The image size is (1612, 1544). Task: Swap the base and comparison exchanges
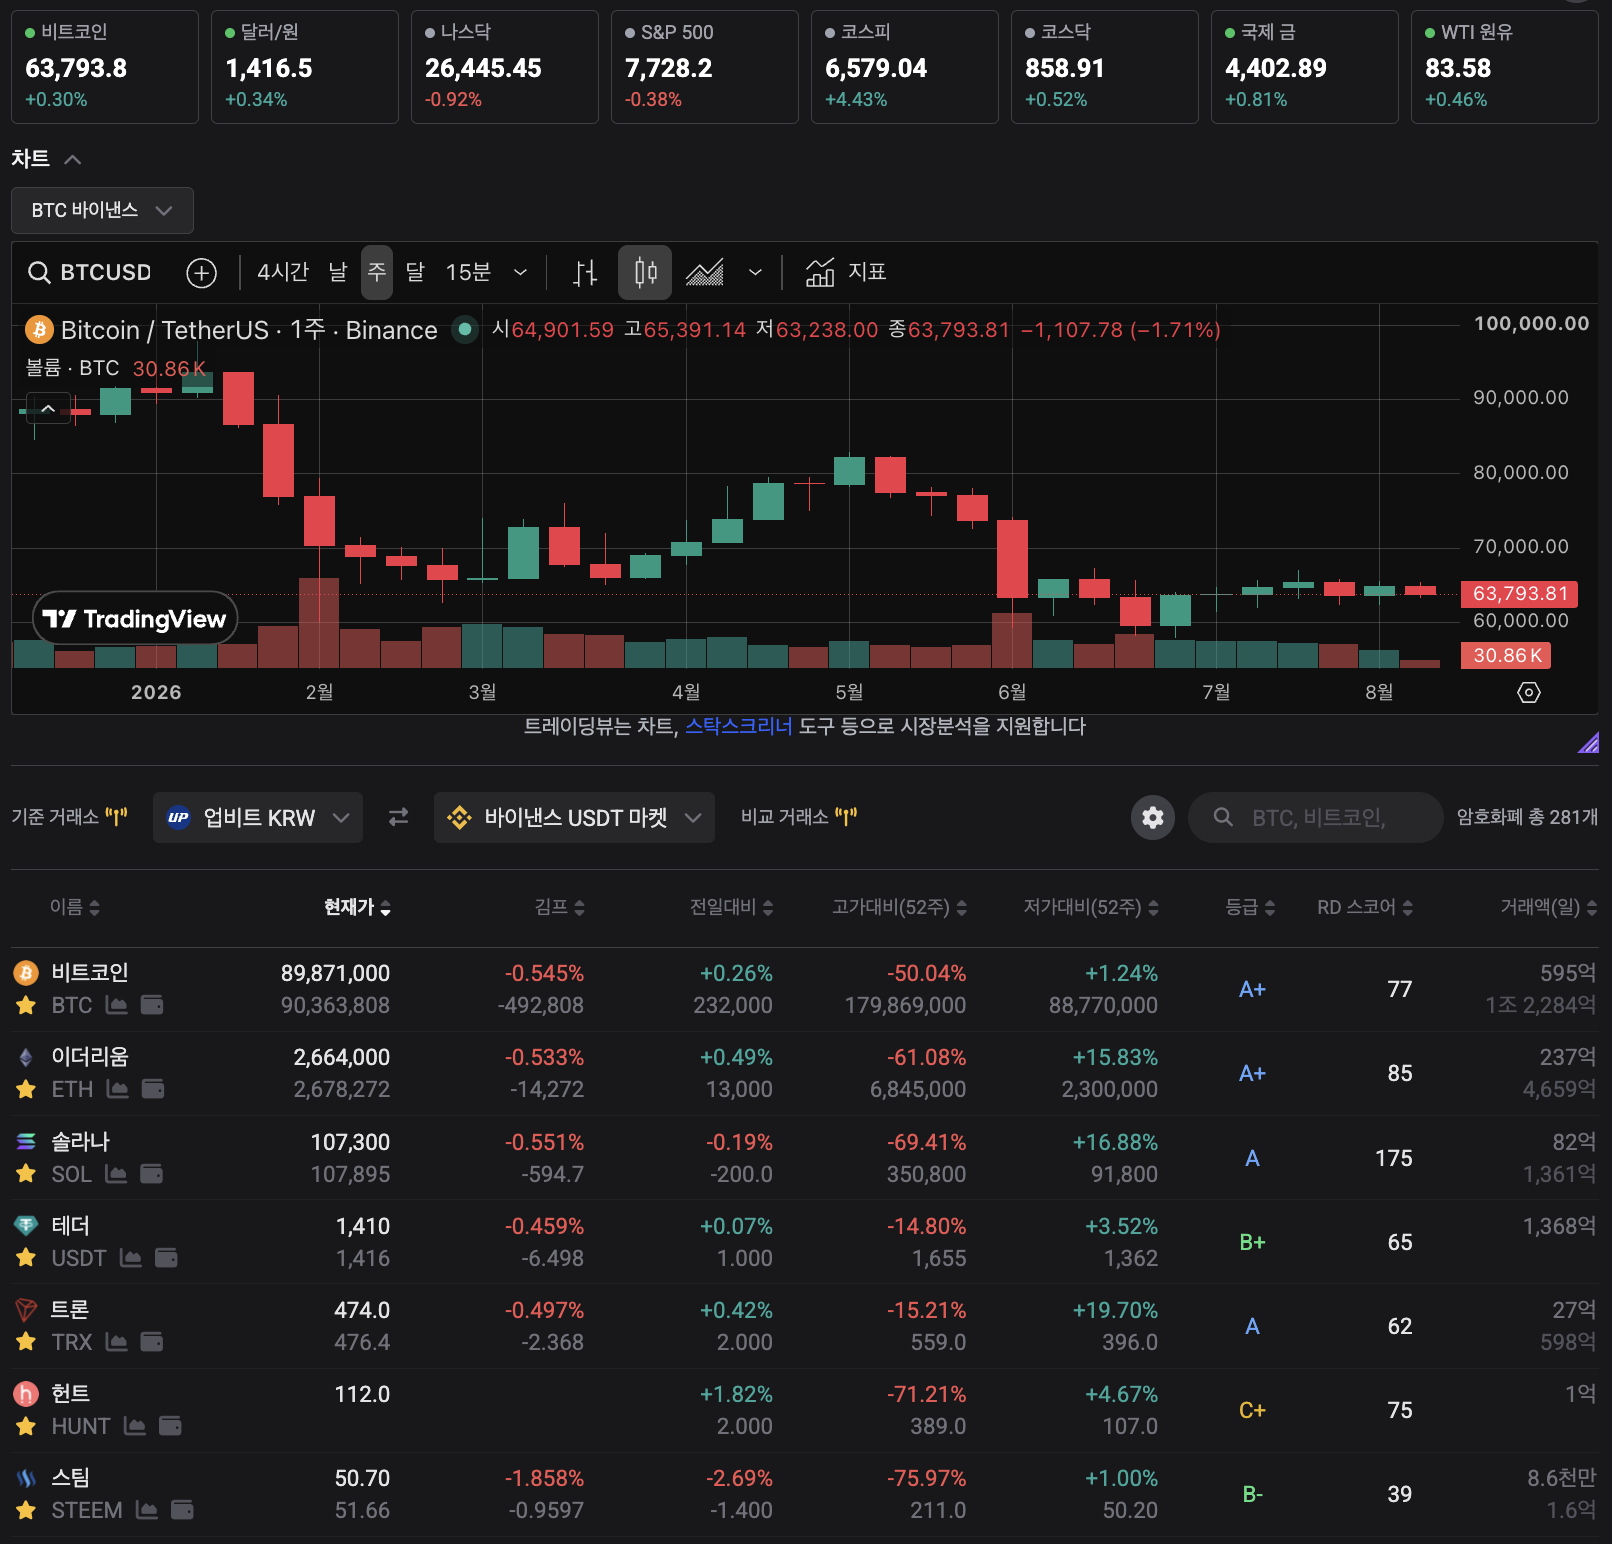coord(398,818)
